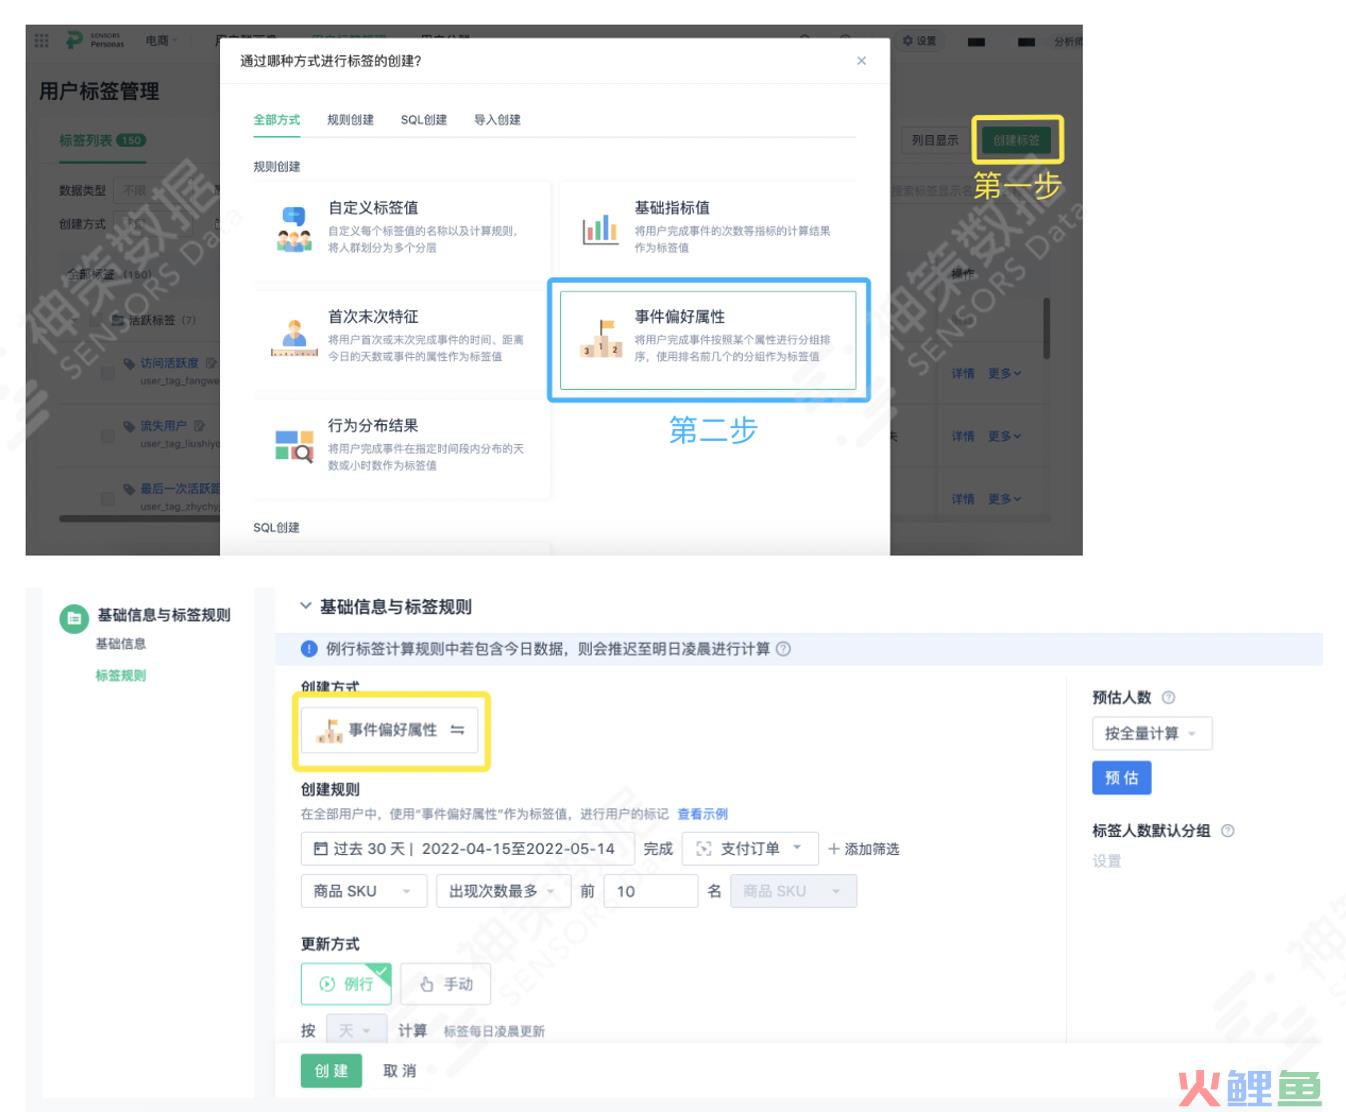Click the 行为分布结果 magnifier blocks icon
1346x1112 pixels.
pyautogui.click(x=294, y=446)
